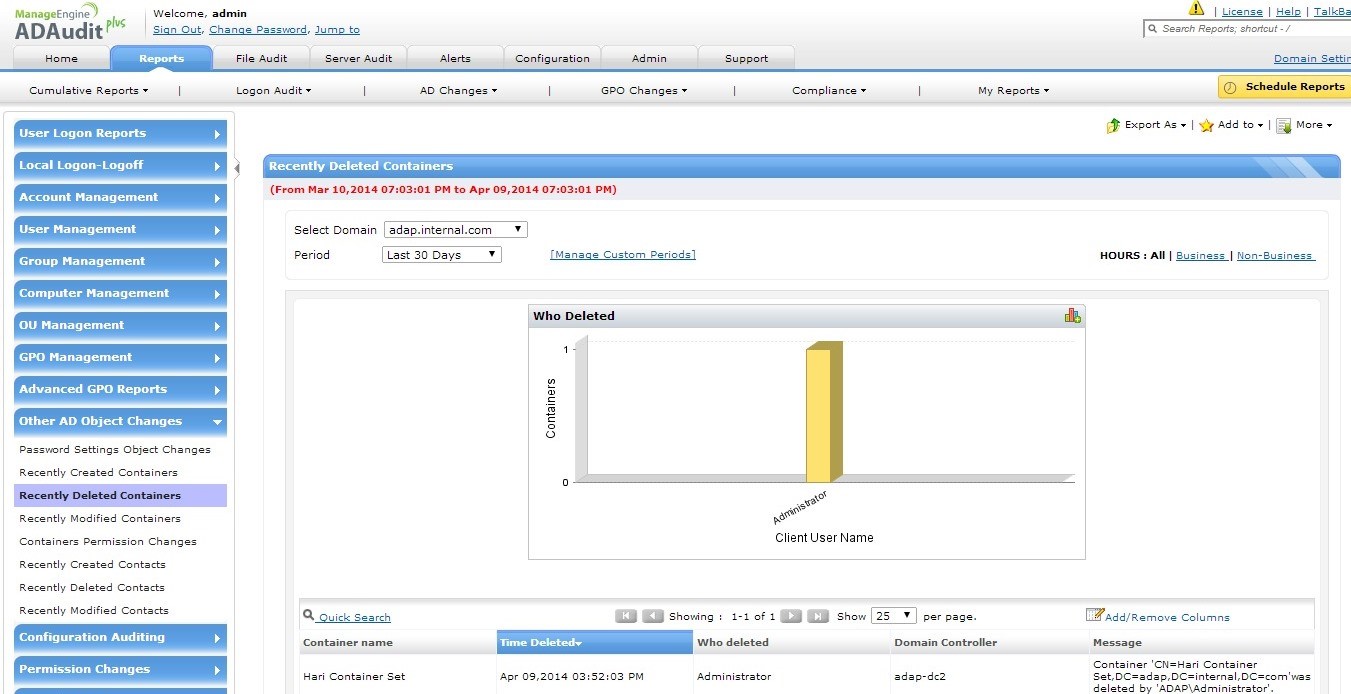
Task: Open the License link
Action: [x=1243, y=12]
